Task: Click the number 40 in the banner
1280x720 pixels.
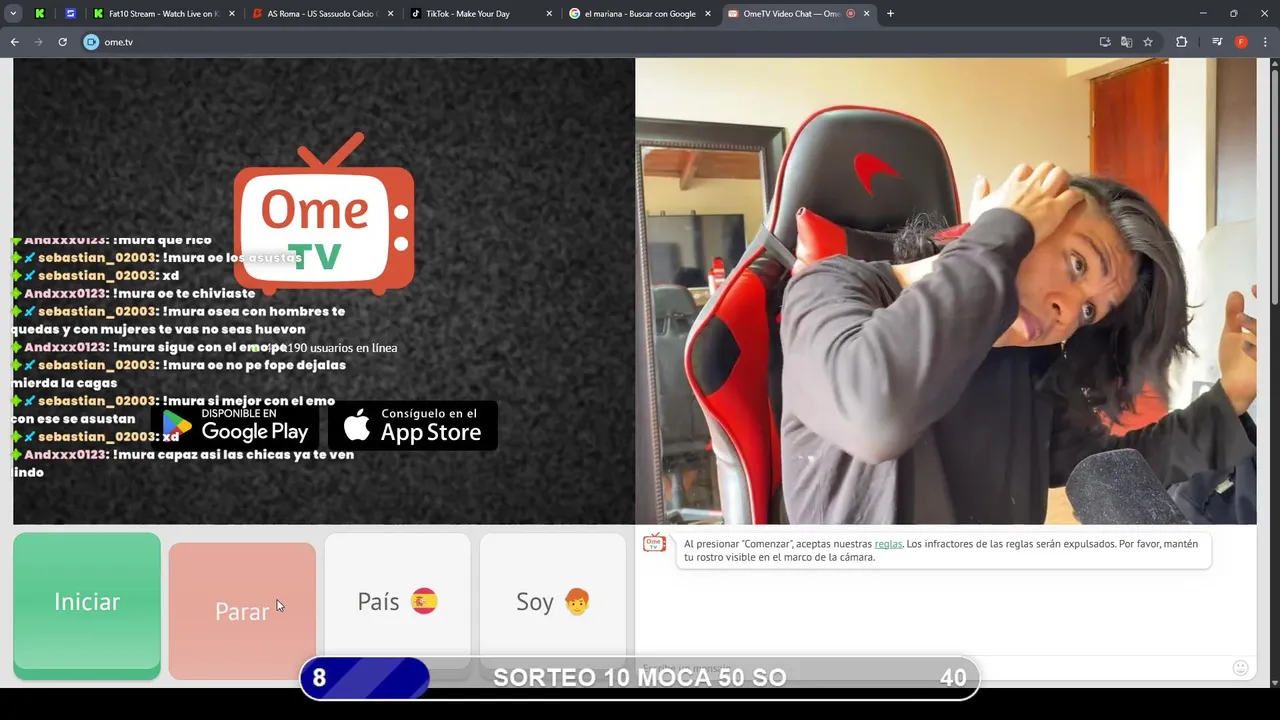Action: pyautogui.click(x=953, y=678)
